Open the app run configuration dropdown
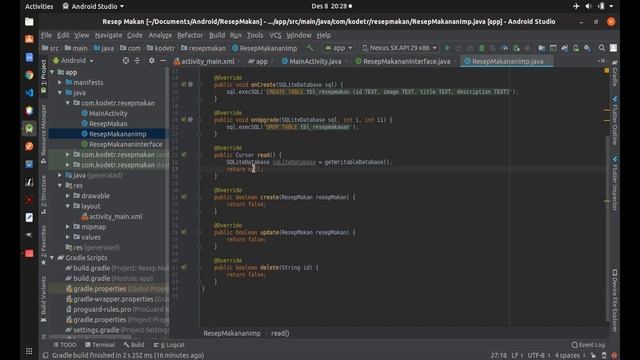The width and height of the screenshot is (640, 360). click(x=338, y=48)
